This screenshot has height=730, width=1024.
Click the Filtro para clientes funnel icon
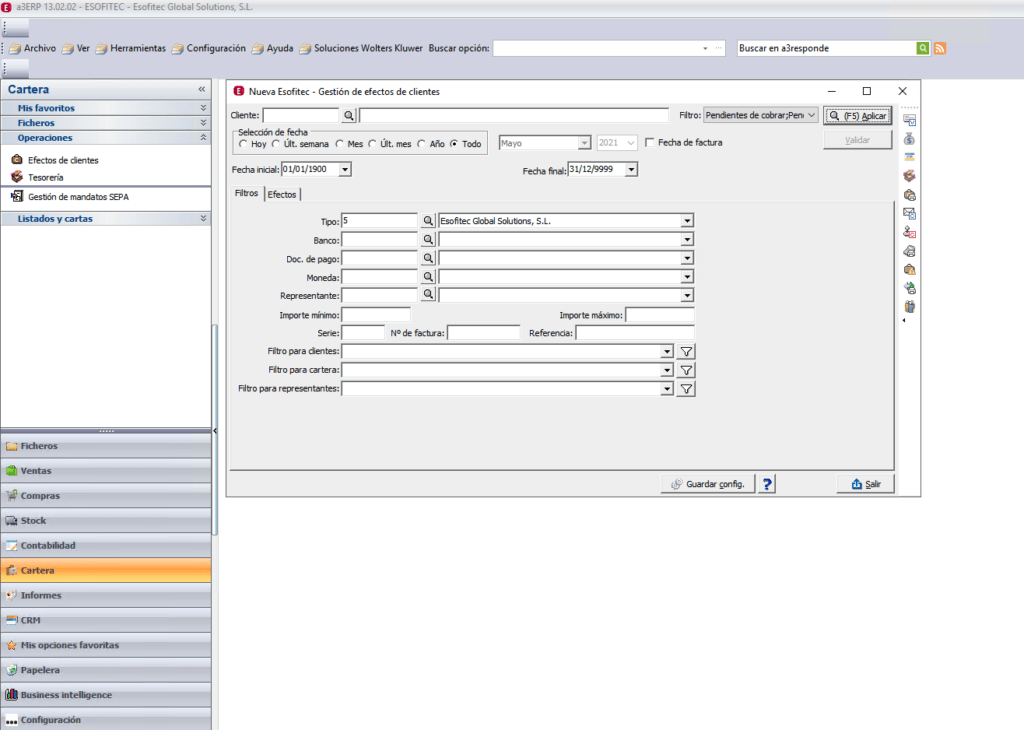pyautogui.click(x=686, y=351)
